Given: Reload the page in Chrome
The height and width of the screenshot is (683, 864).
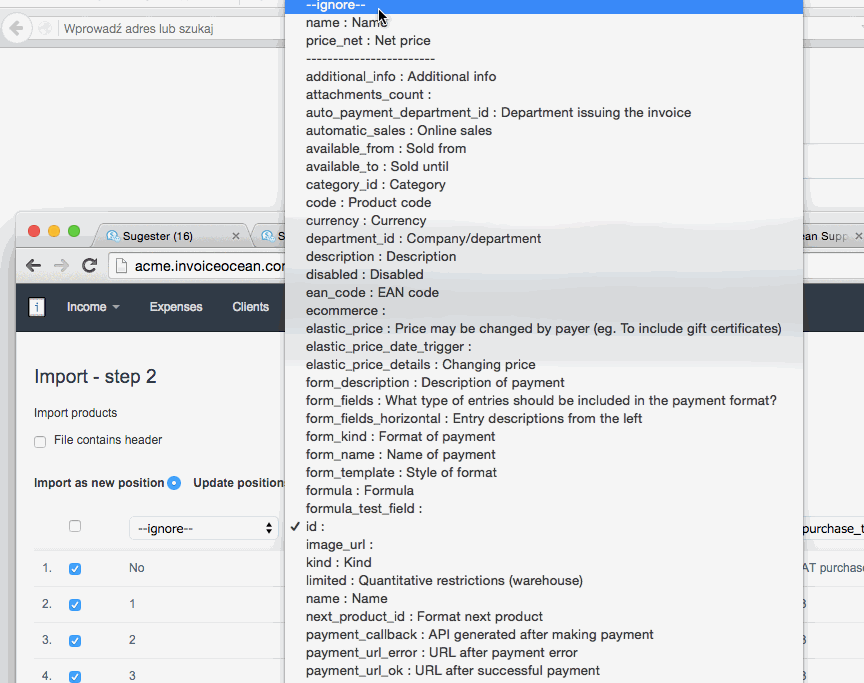Looking at the screenshot, I should click(x=89, y=266).
